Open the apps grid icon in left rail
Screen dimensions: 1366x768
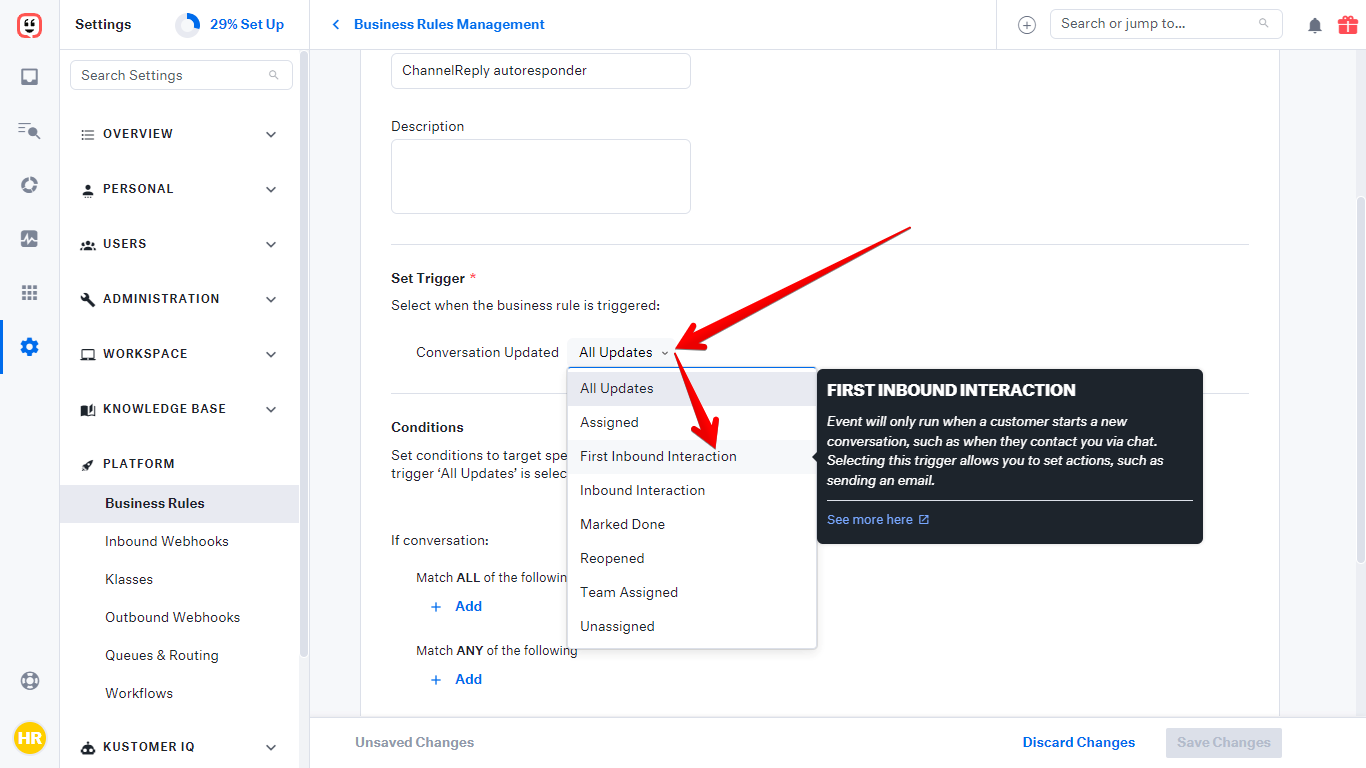[x=29, y=293]
